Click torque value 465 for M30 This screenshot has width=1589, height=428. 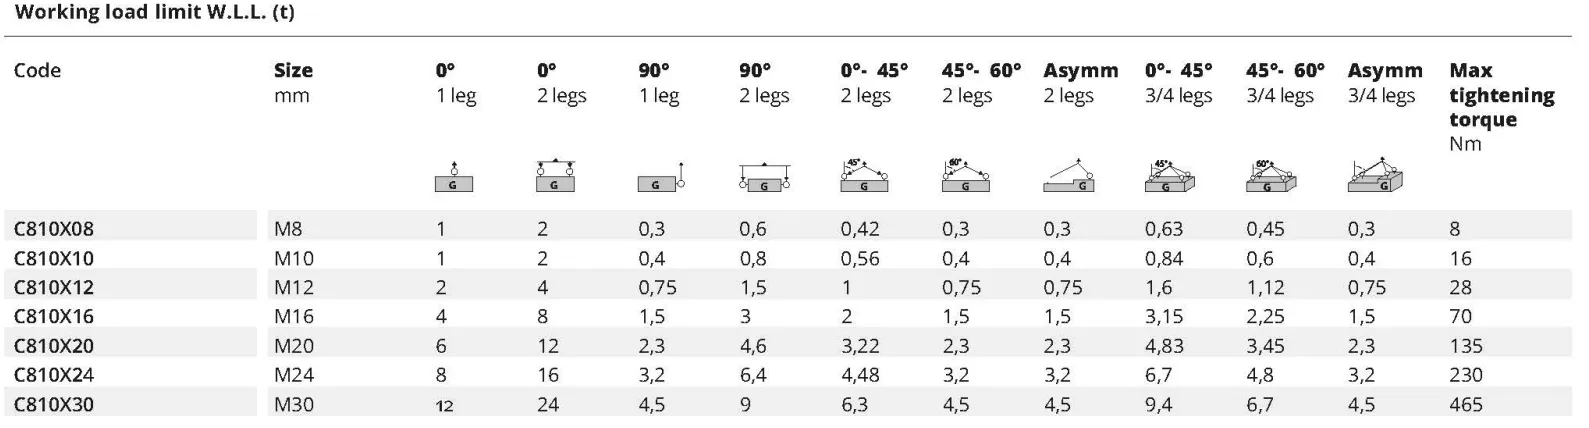pyautogui.click(x=1466, y=404)
